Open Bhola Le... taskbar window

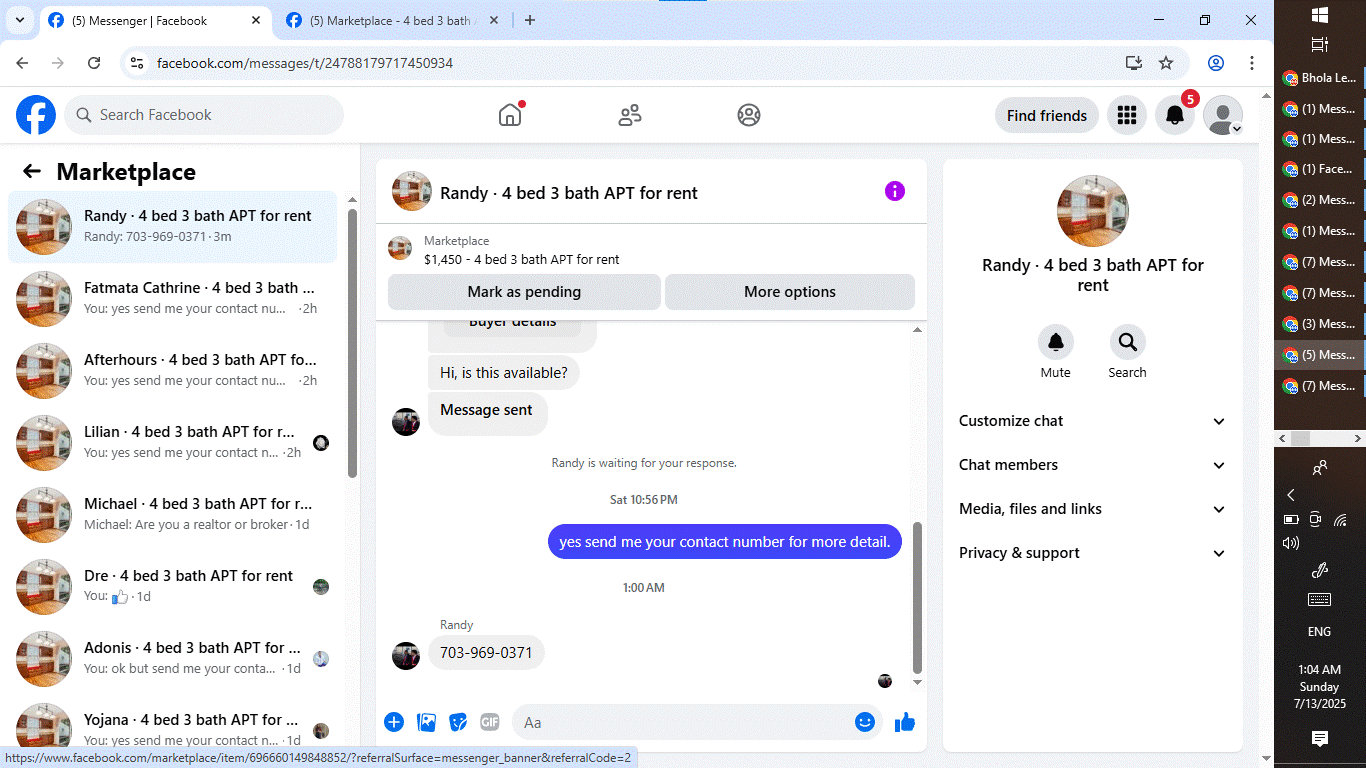coord(1320,78)
